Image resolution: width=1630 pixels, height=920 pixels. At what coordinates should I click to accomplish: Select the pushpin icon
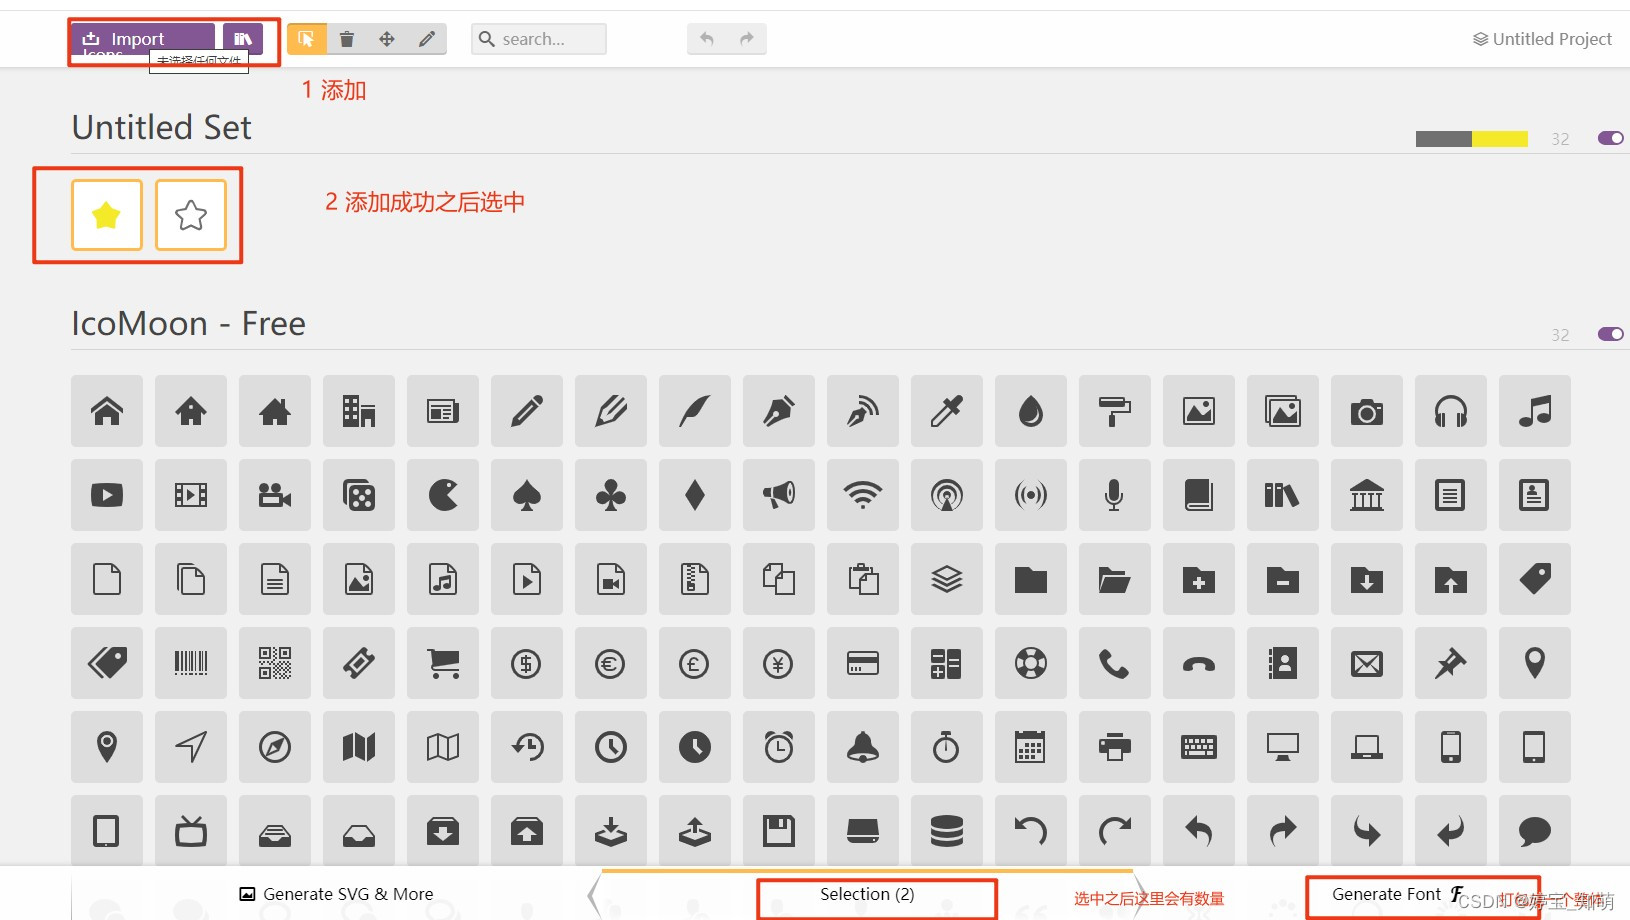coord(1451,663)
